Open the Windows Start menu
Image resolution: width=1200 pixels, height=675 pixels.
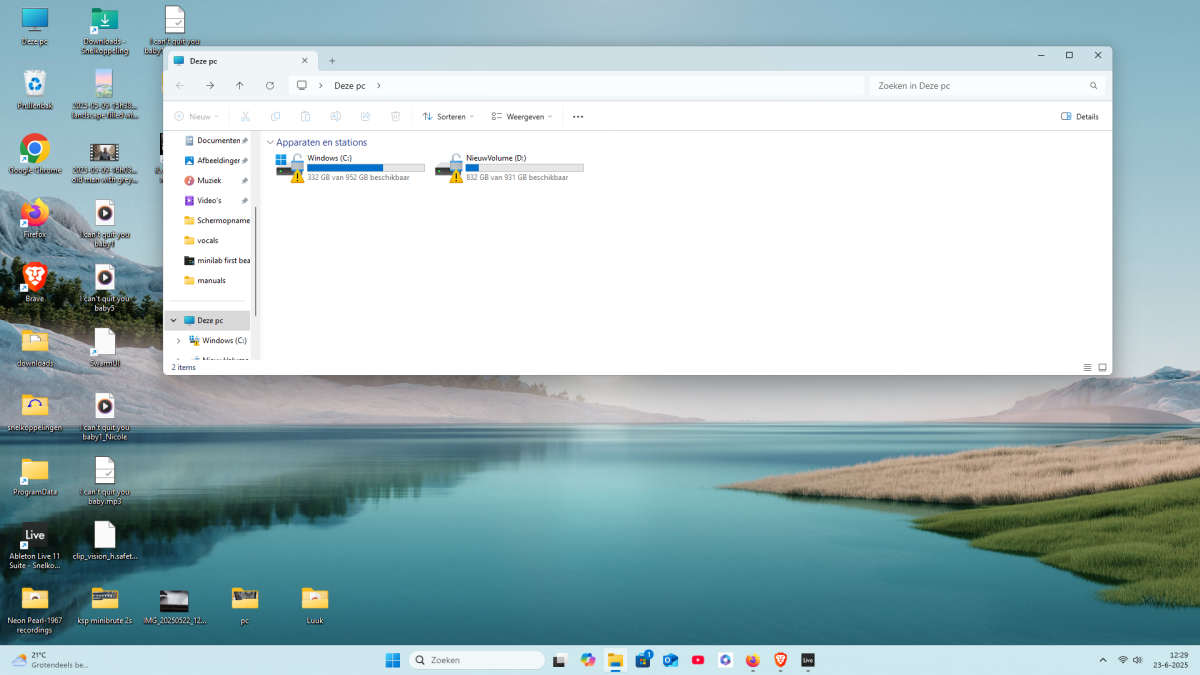pos(393,660)
